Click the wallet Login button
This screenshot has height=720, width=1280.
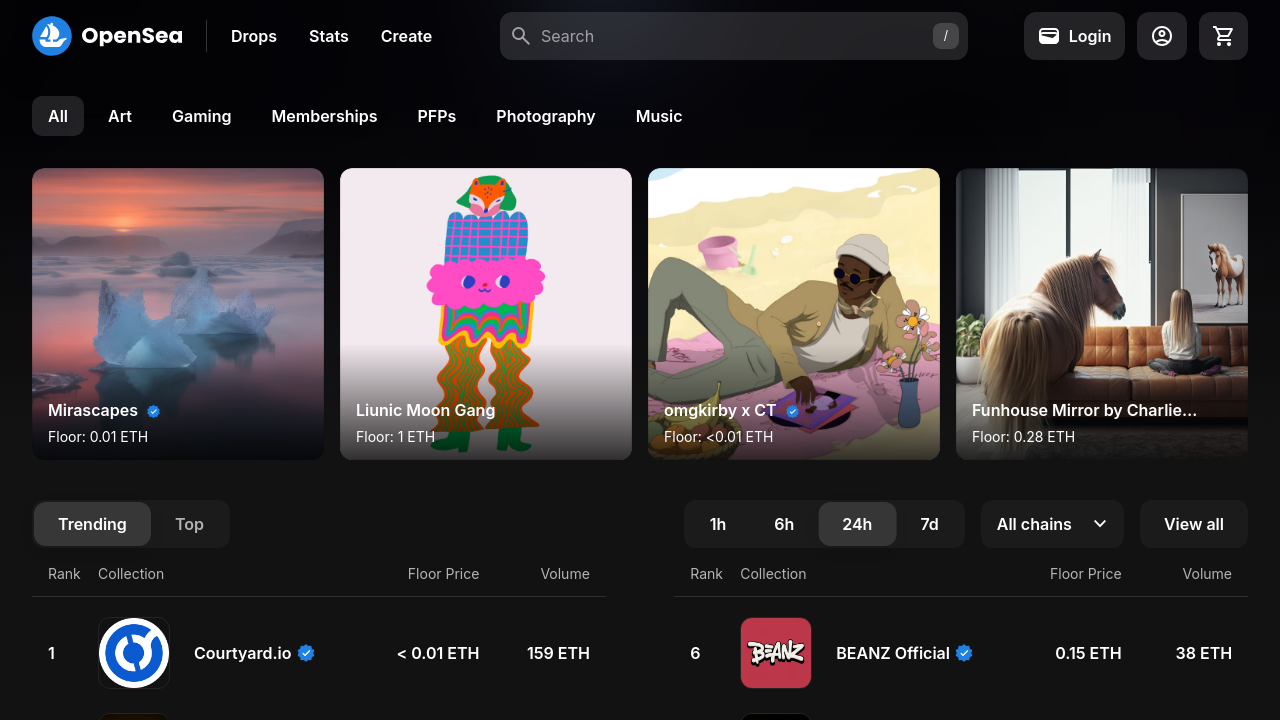(x=1074, y=36)
